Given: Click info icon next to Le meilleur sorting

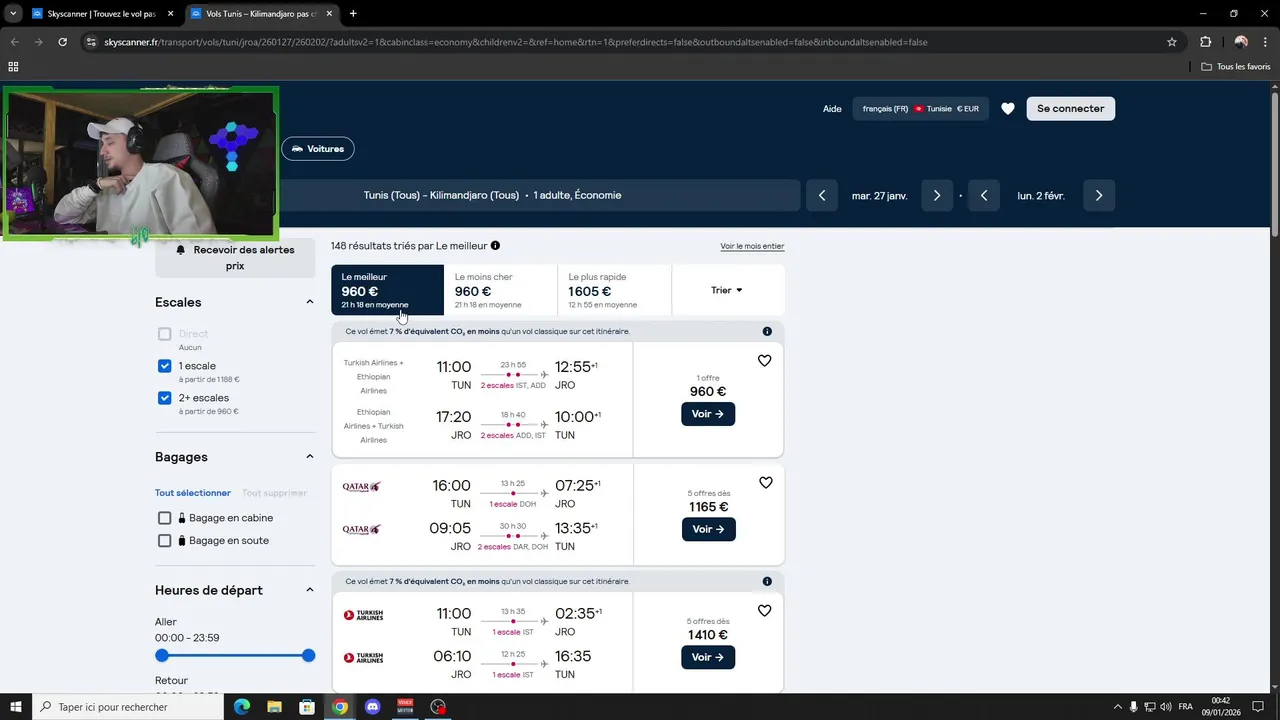Looking at the screenshot, I should click(495, 245).
